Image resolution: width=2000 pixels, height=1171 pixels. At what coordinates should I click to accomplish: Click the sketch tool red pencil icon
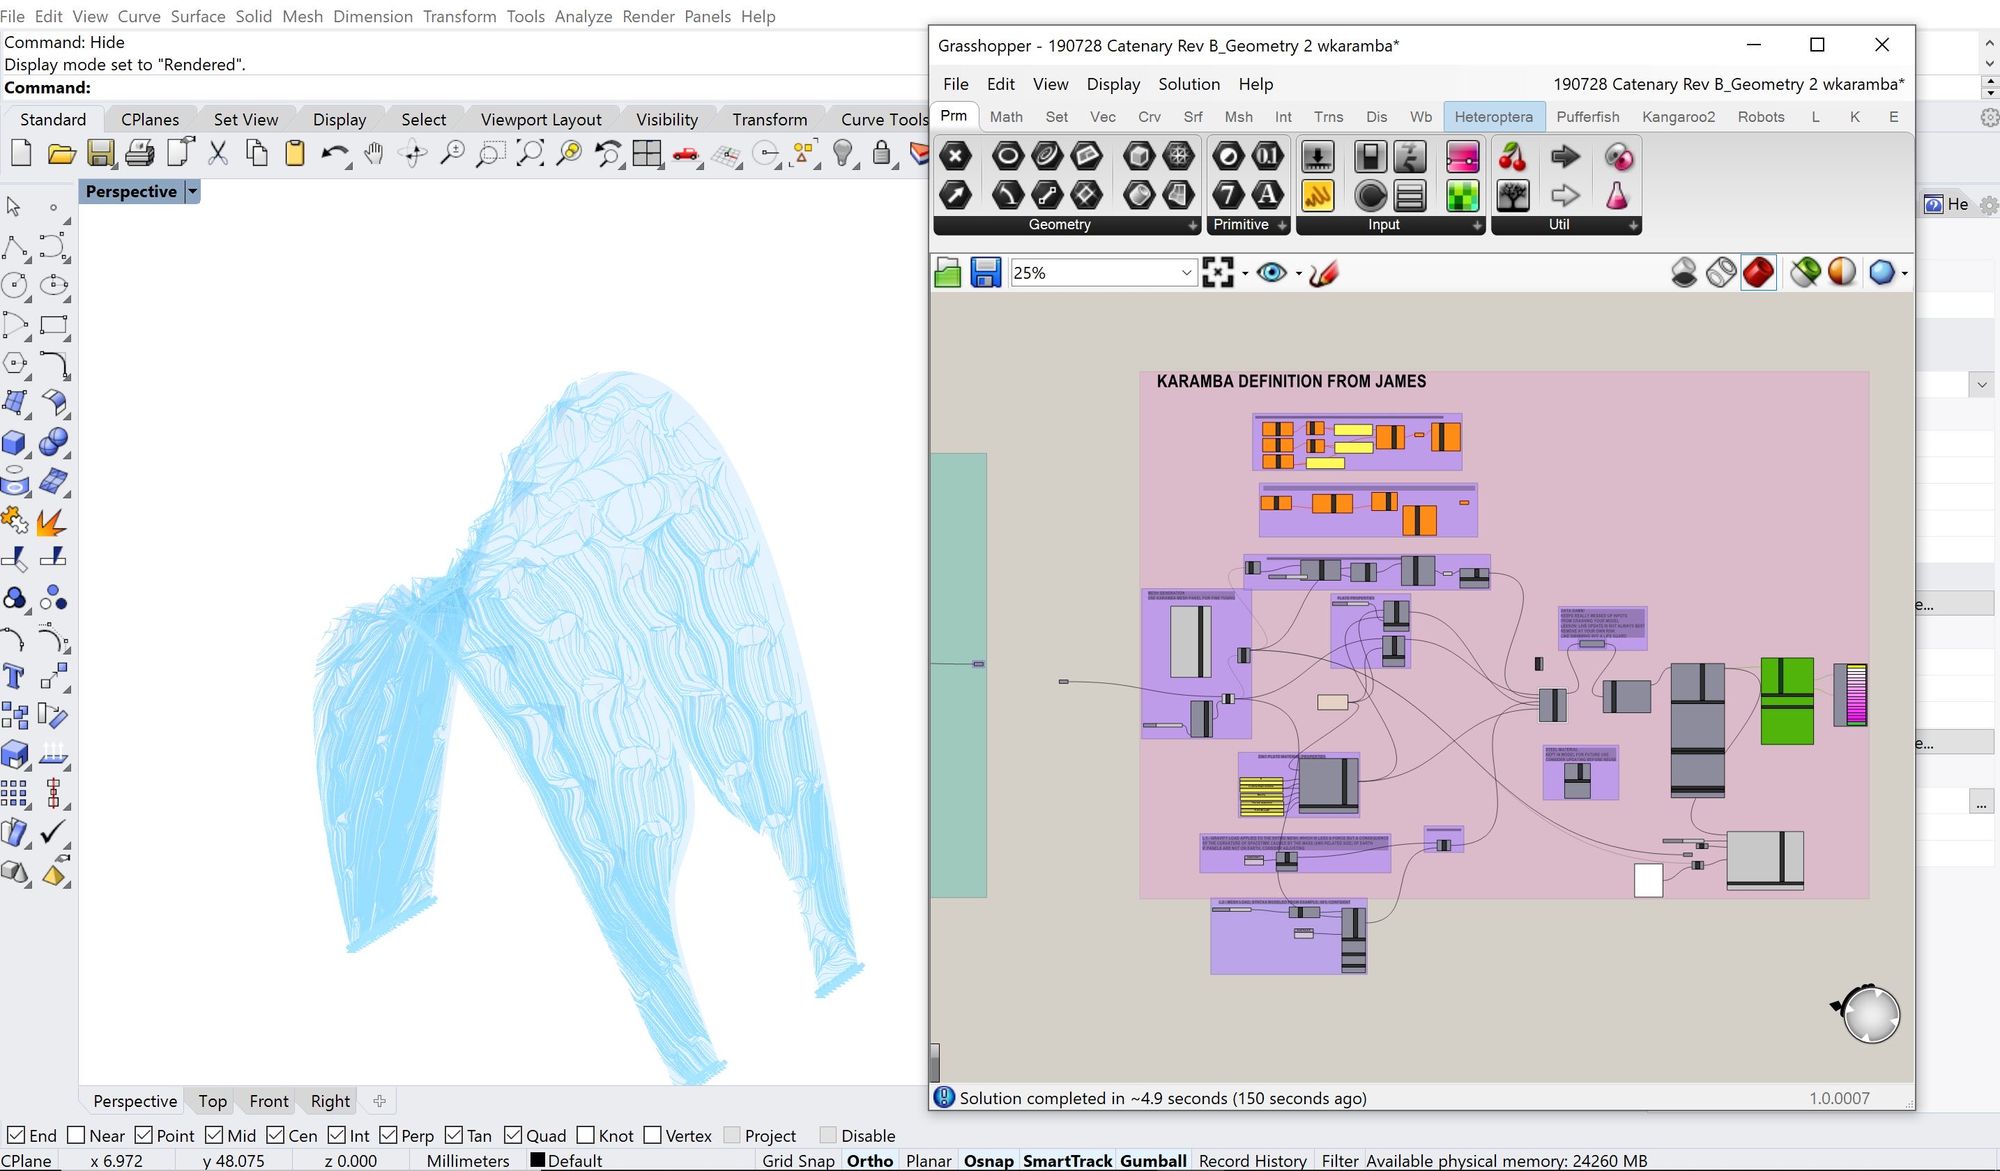(x=1323, y=273)
